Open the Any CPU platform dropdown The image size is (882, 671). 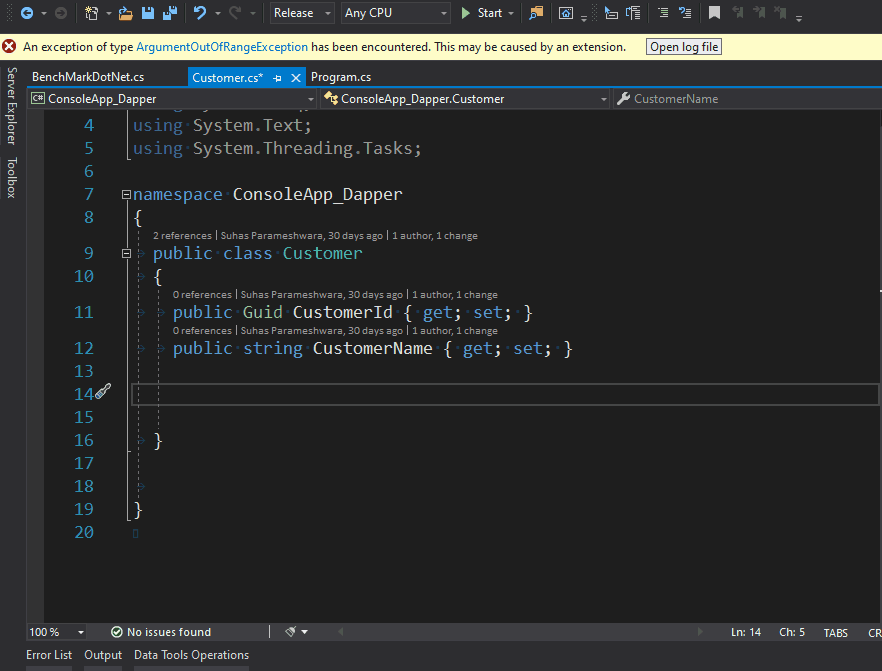(x=395, y=13)
